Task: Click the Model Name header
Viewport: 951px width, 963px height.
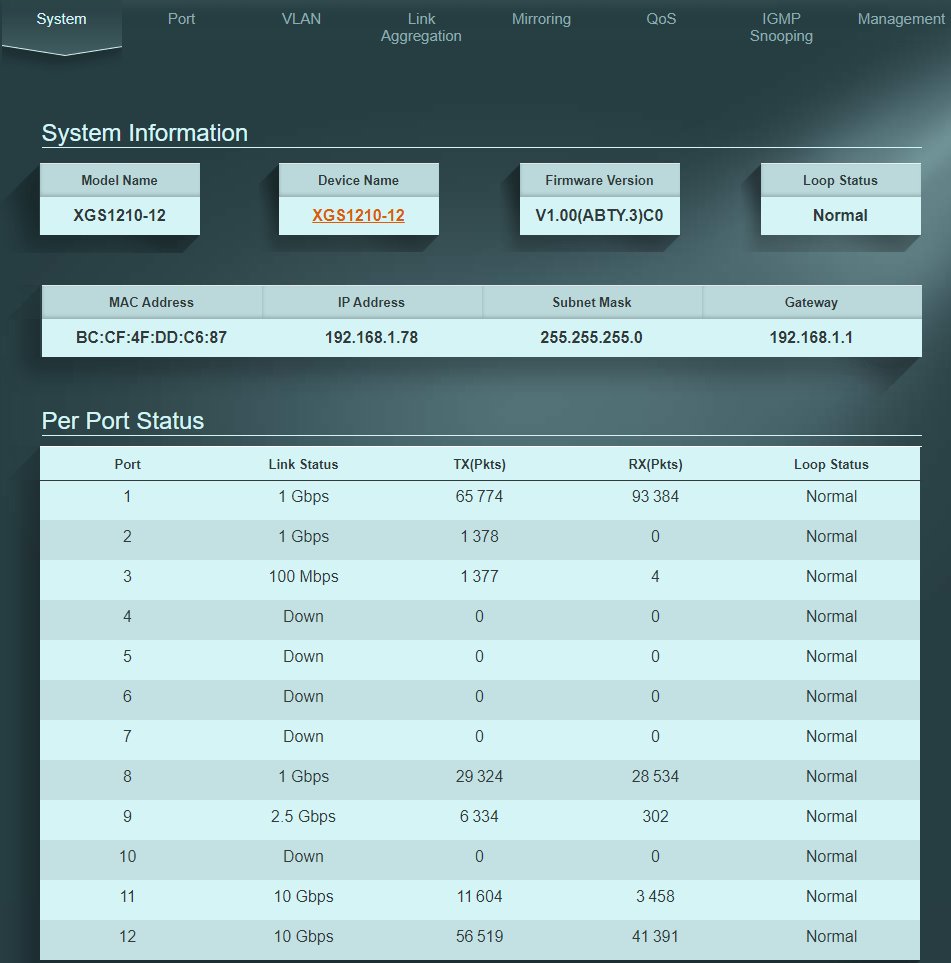Action: click(x=119, y=180)
